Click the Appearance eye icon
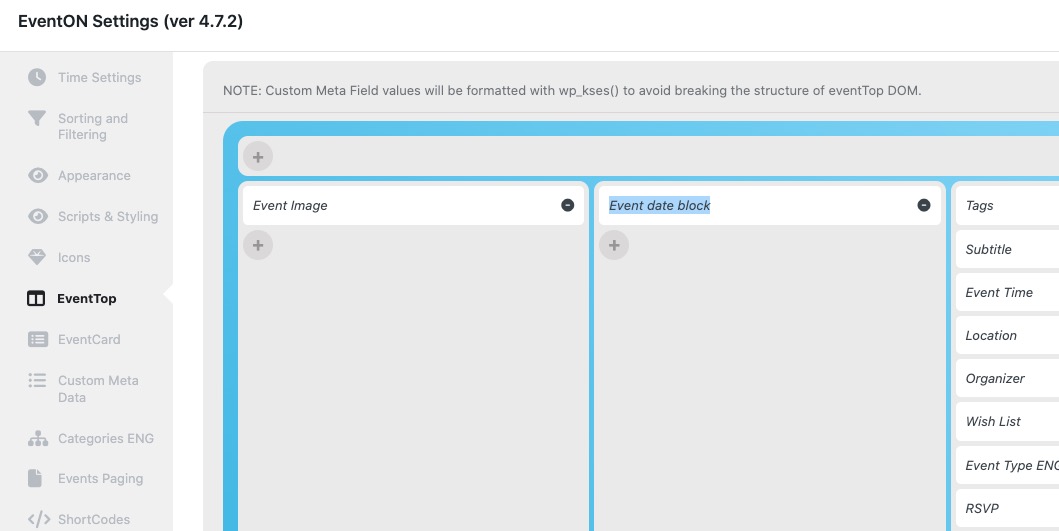Screen dimensions: 1059x531 coord(37,176)
